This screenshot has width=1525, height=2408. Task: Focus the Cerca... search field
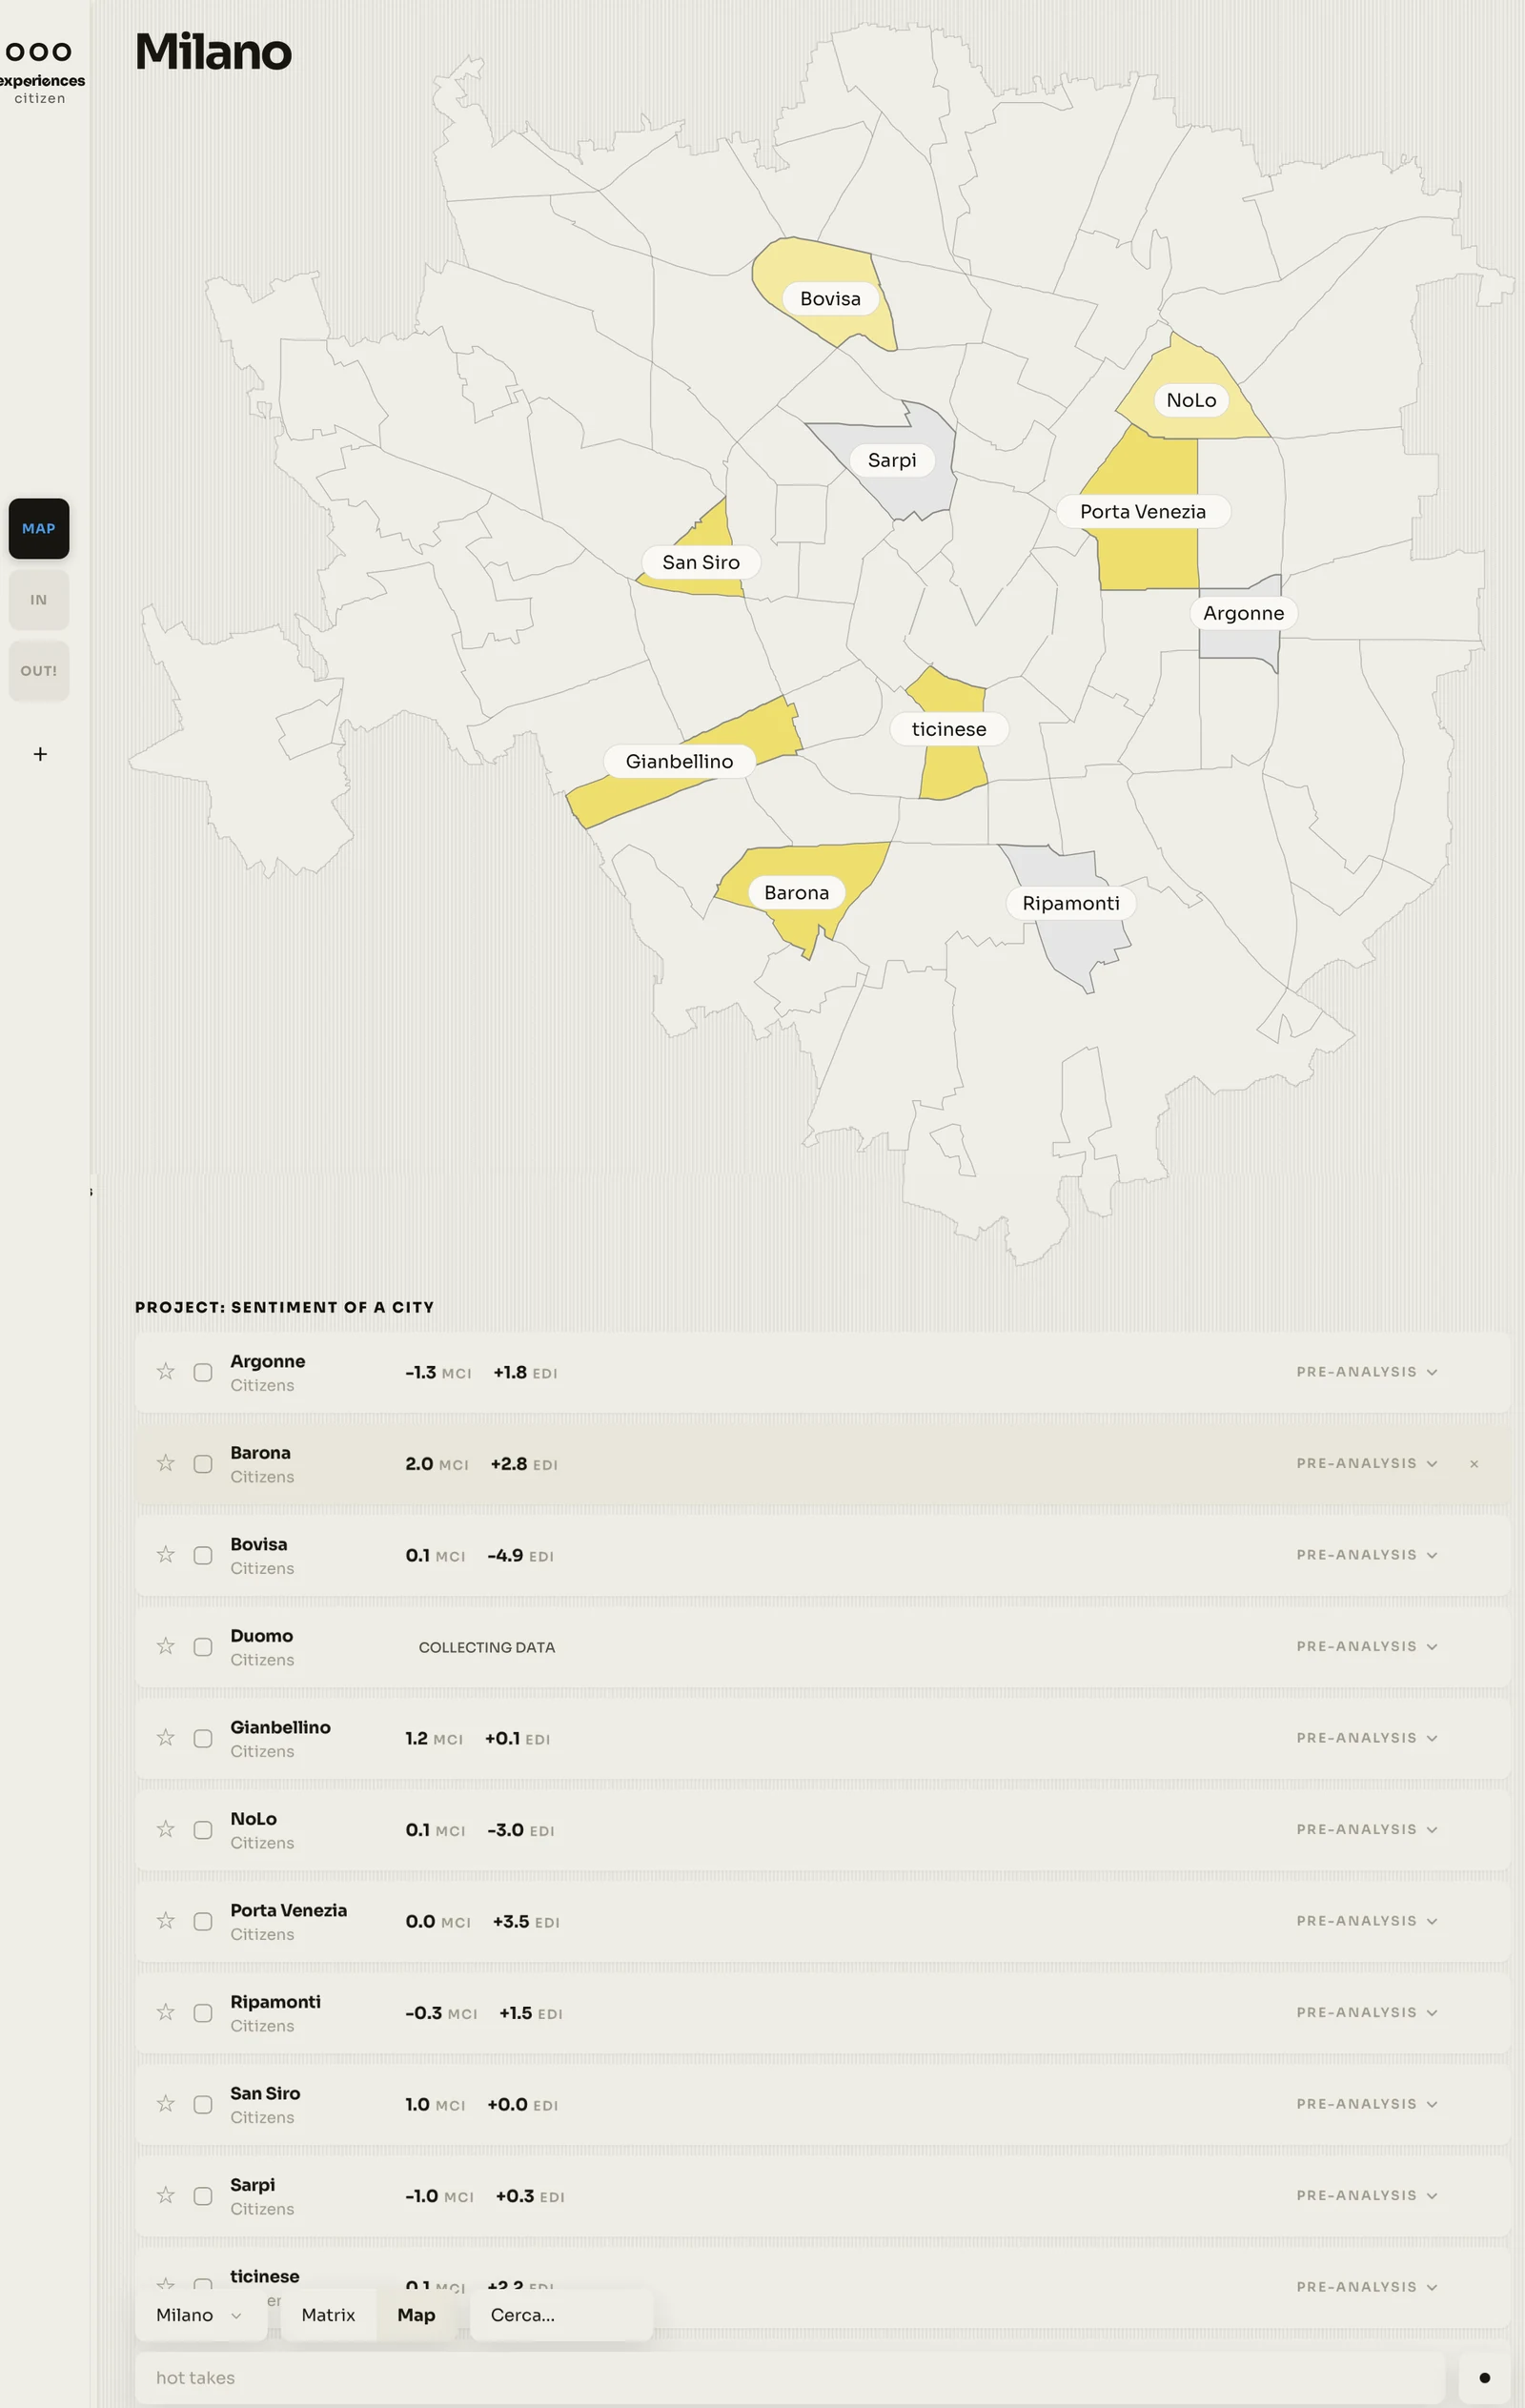[x=561, y=2315]
